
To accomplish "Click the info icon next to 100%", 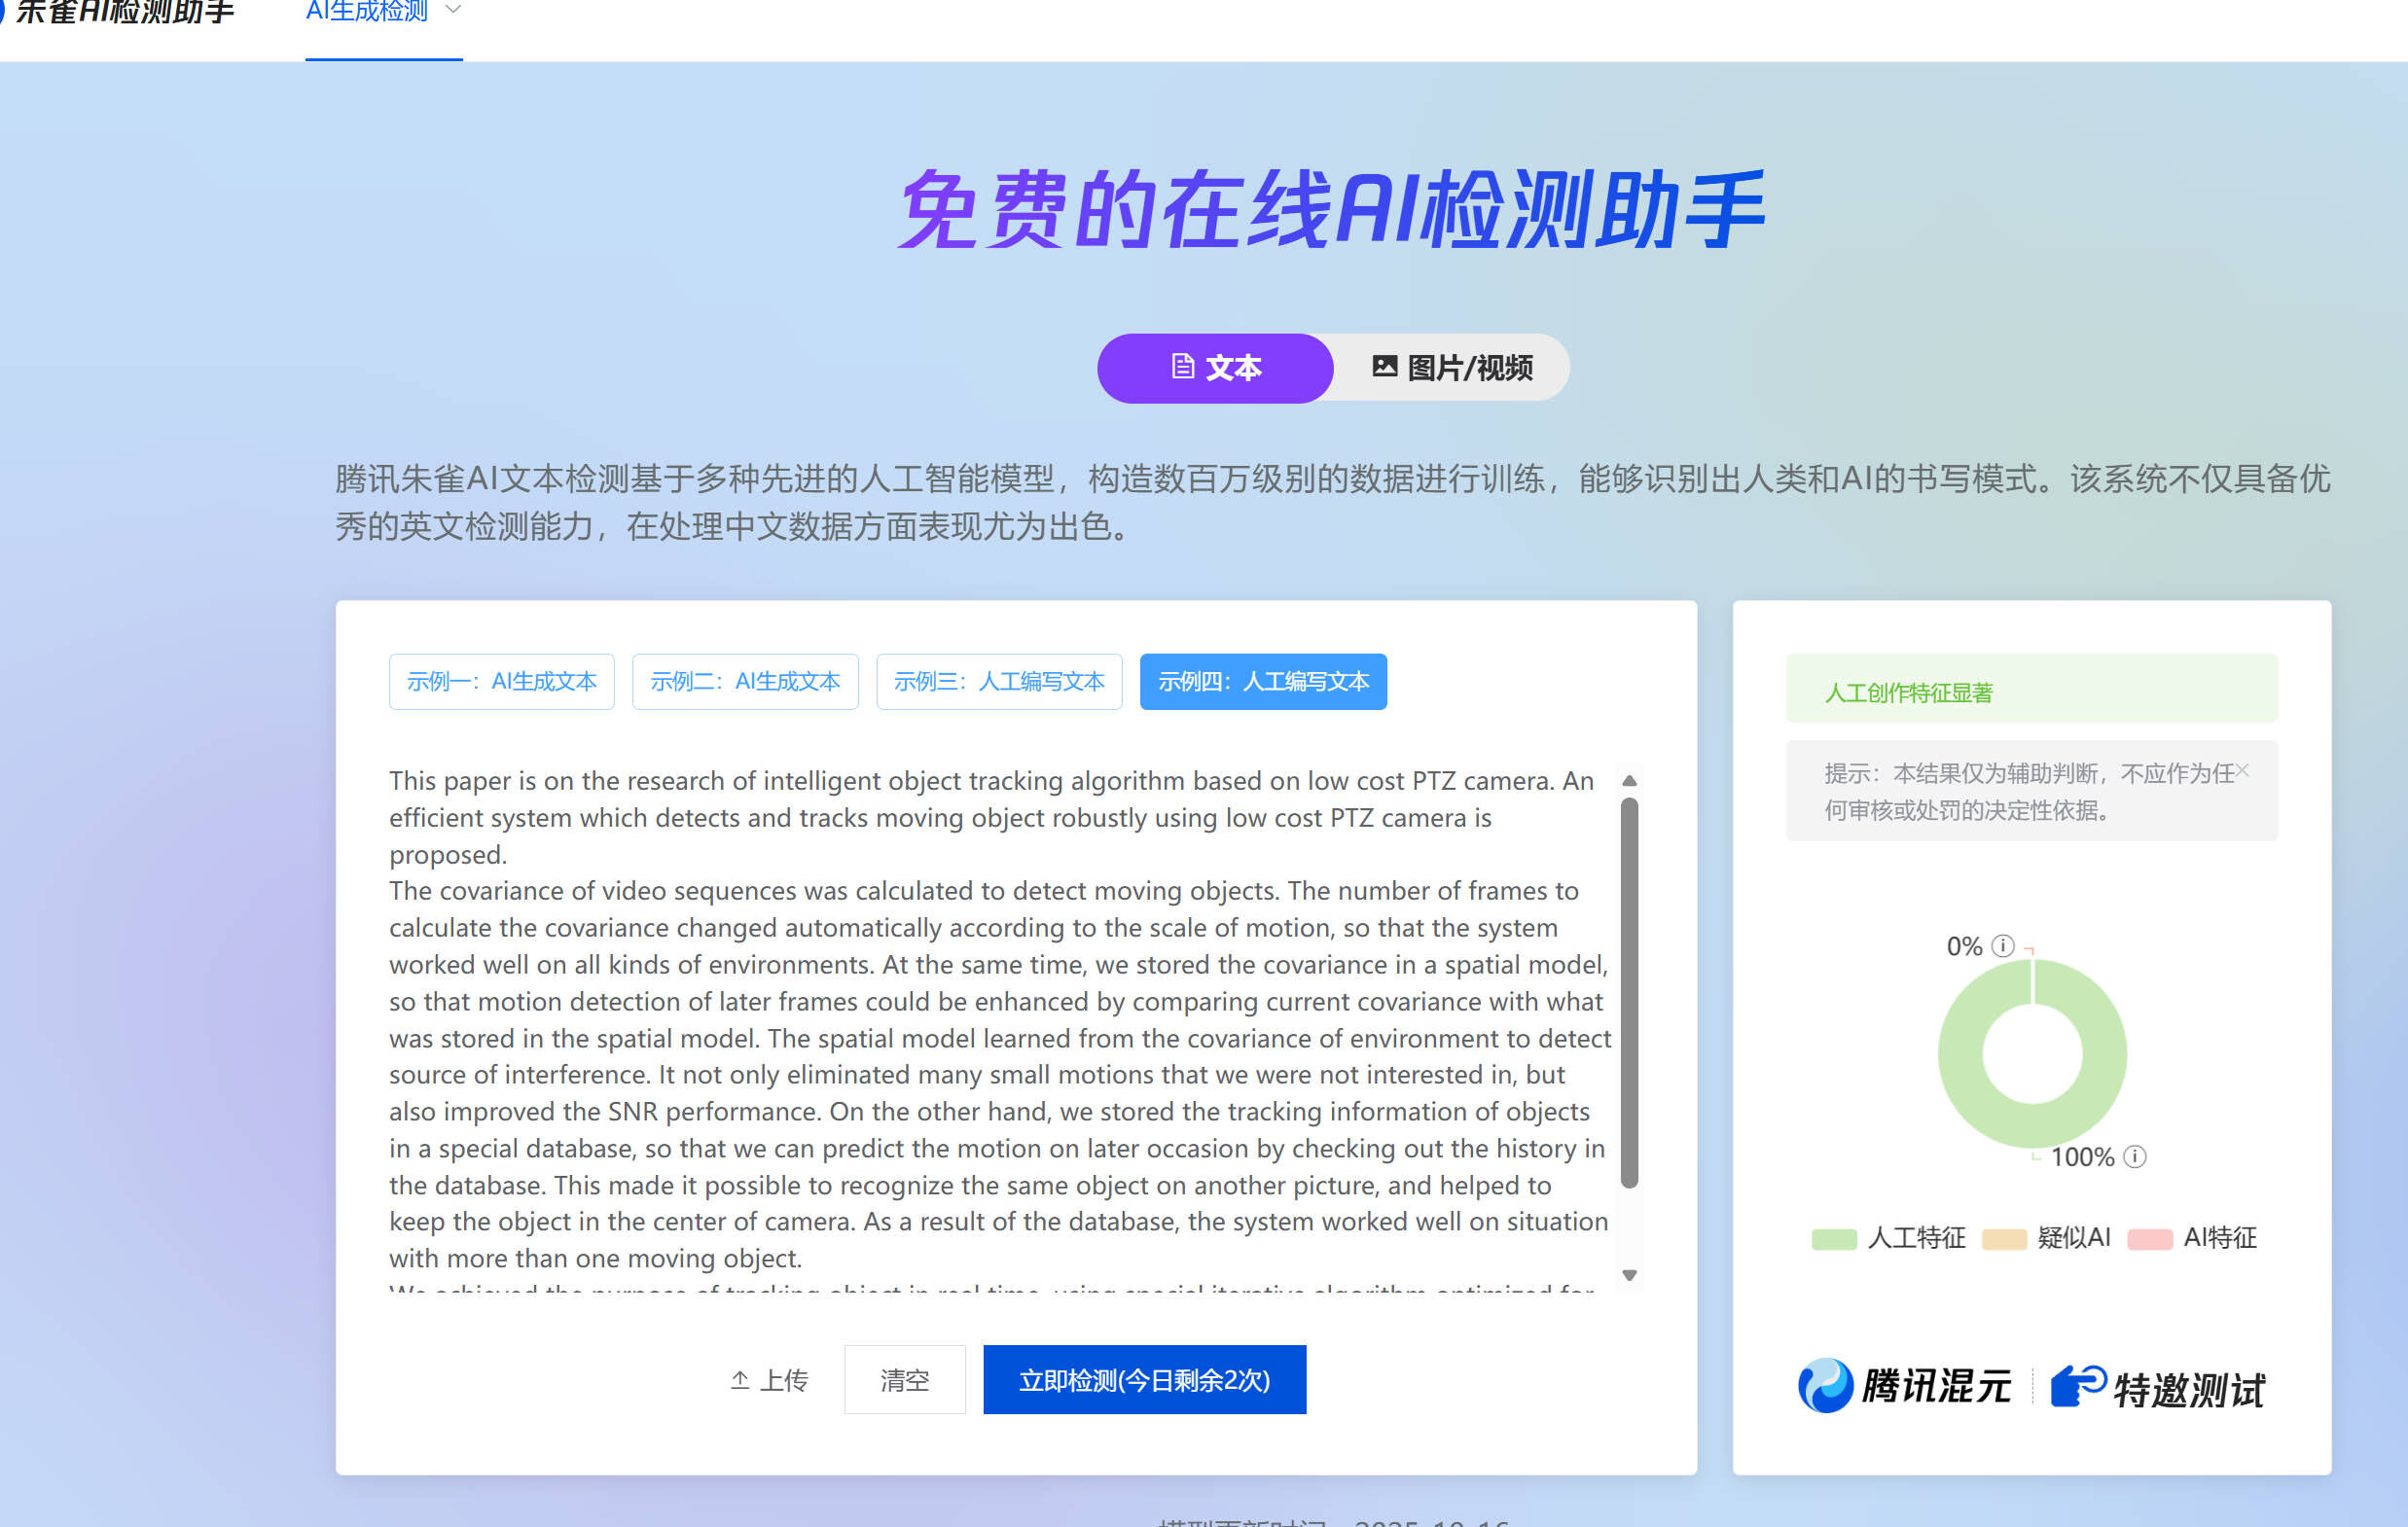I will 2135,1157.
